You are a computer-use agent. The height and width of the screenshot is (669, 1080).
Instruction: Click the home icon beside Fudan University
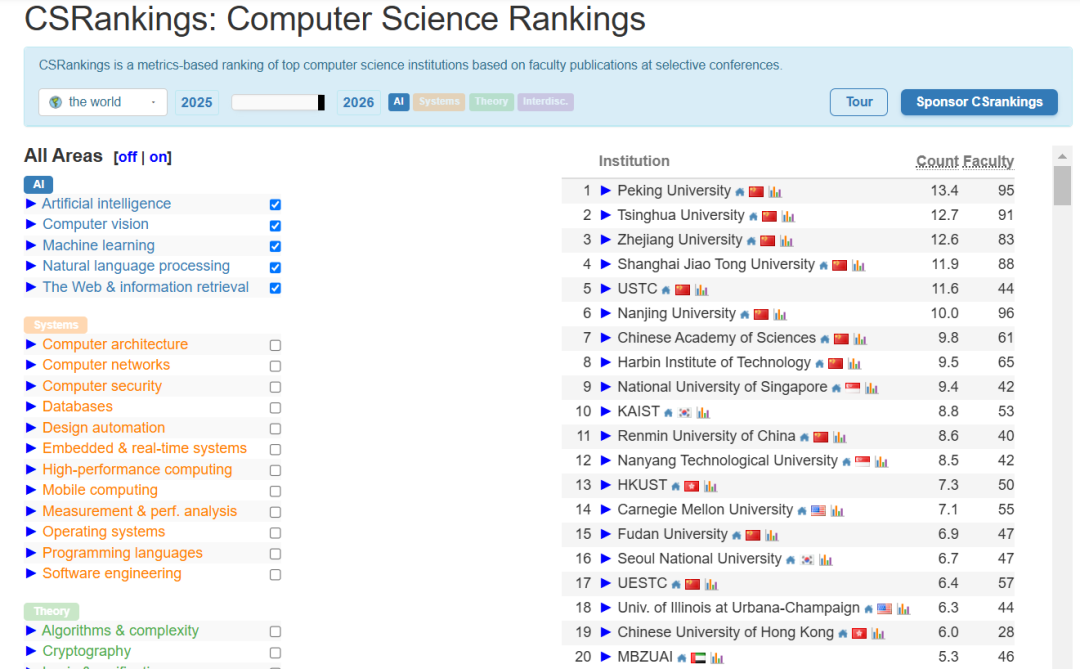tap(737, 535)
